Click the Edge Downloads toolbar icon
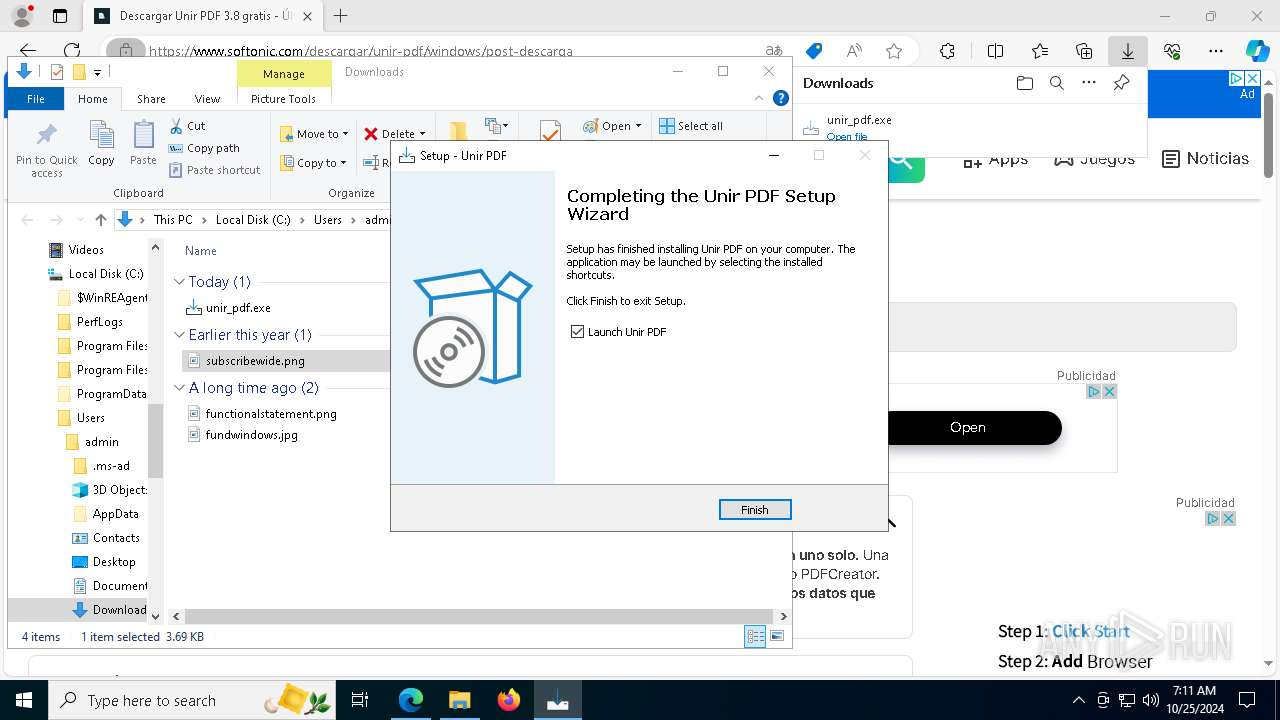Viewport: 1280px width, 720px height. 1128,51
